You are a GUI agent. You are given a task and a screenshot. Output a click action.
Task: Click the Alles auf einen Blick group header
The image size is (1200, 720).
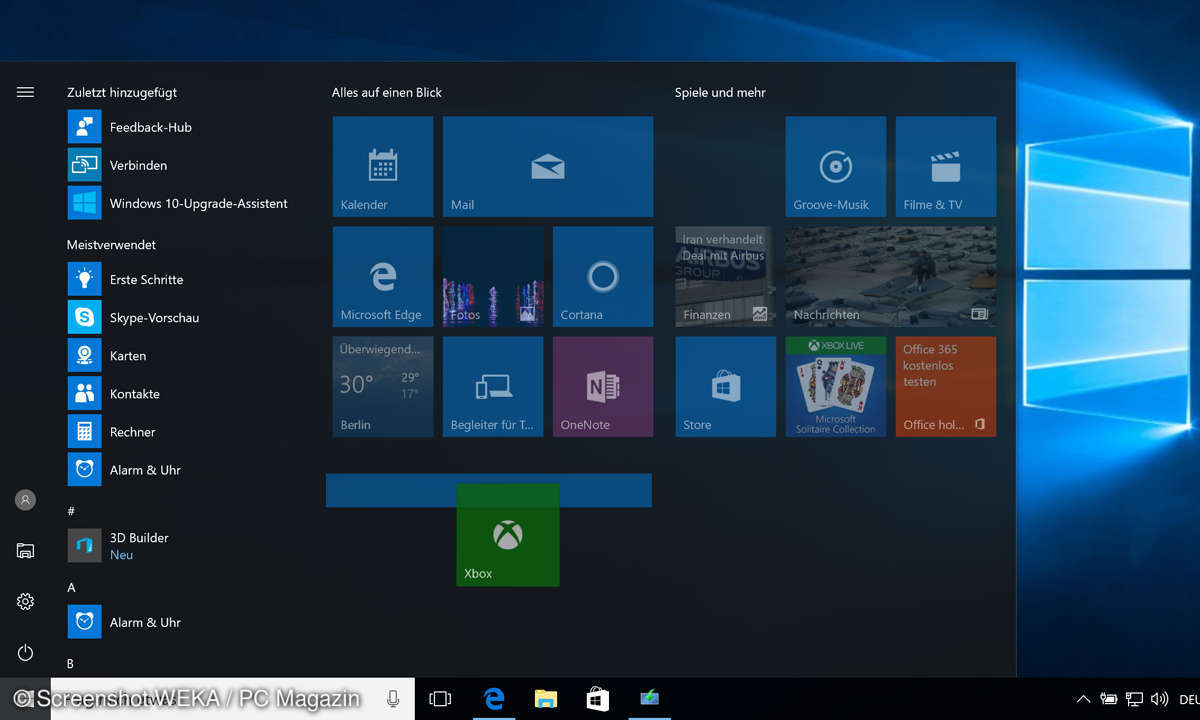point(387,92)
